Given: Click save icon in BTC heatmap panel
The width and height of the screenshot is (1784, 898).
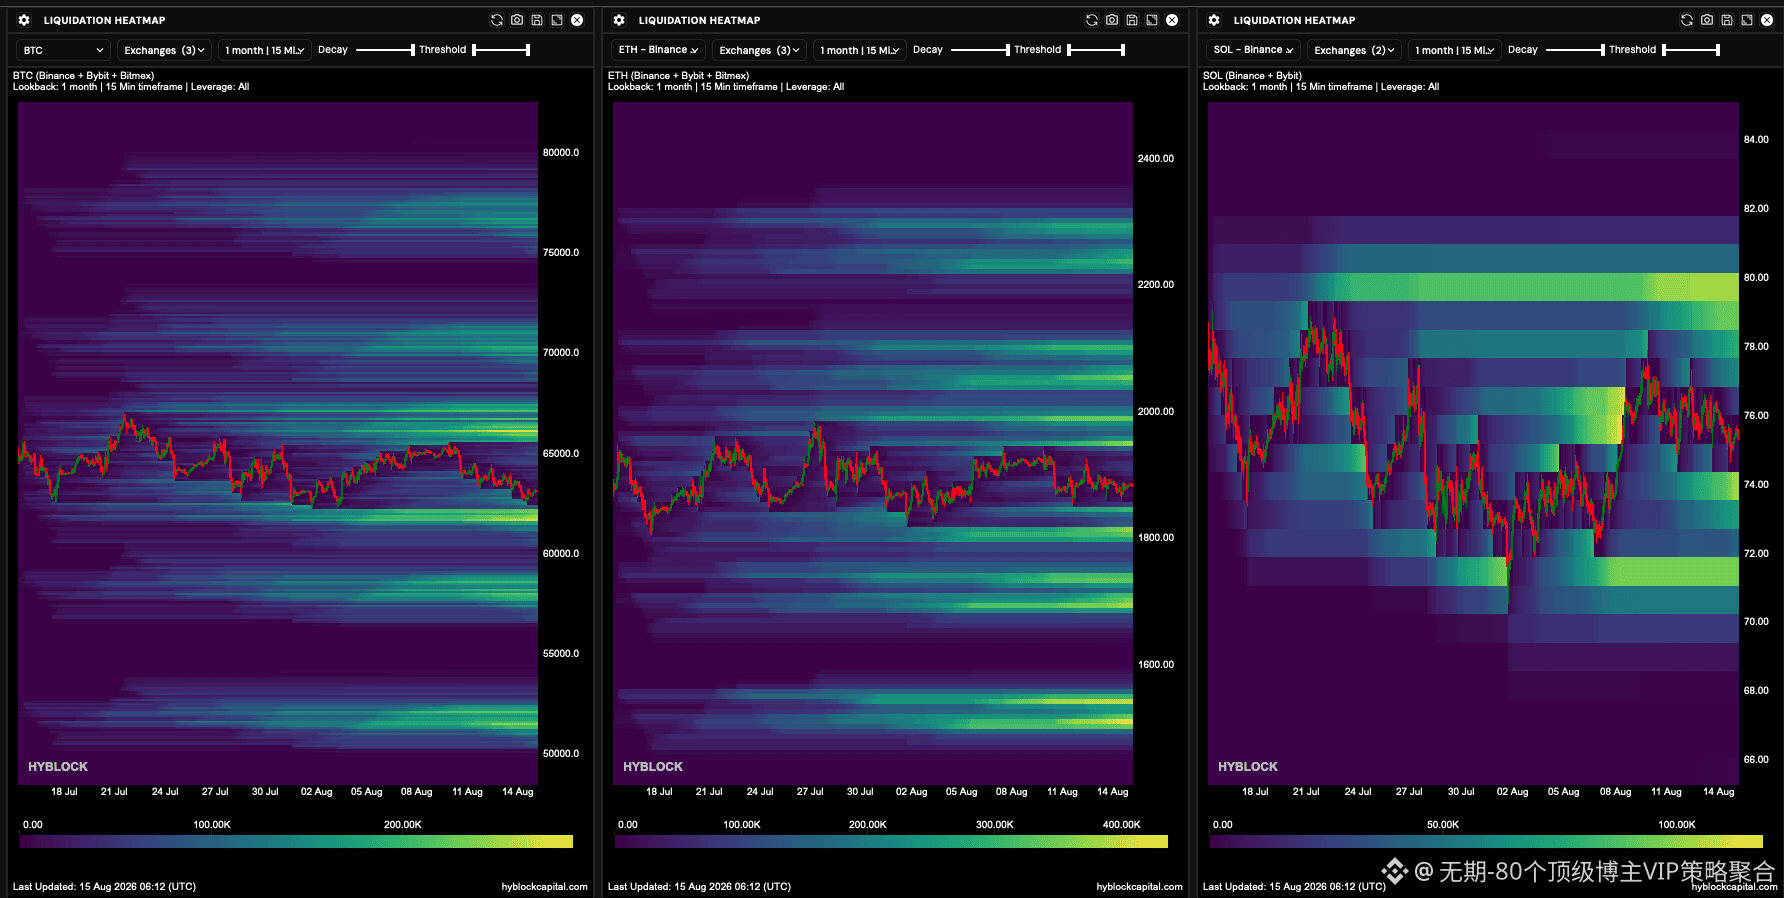Looking at the screenshot, I should (x=537, y=20).
